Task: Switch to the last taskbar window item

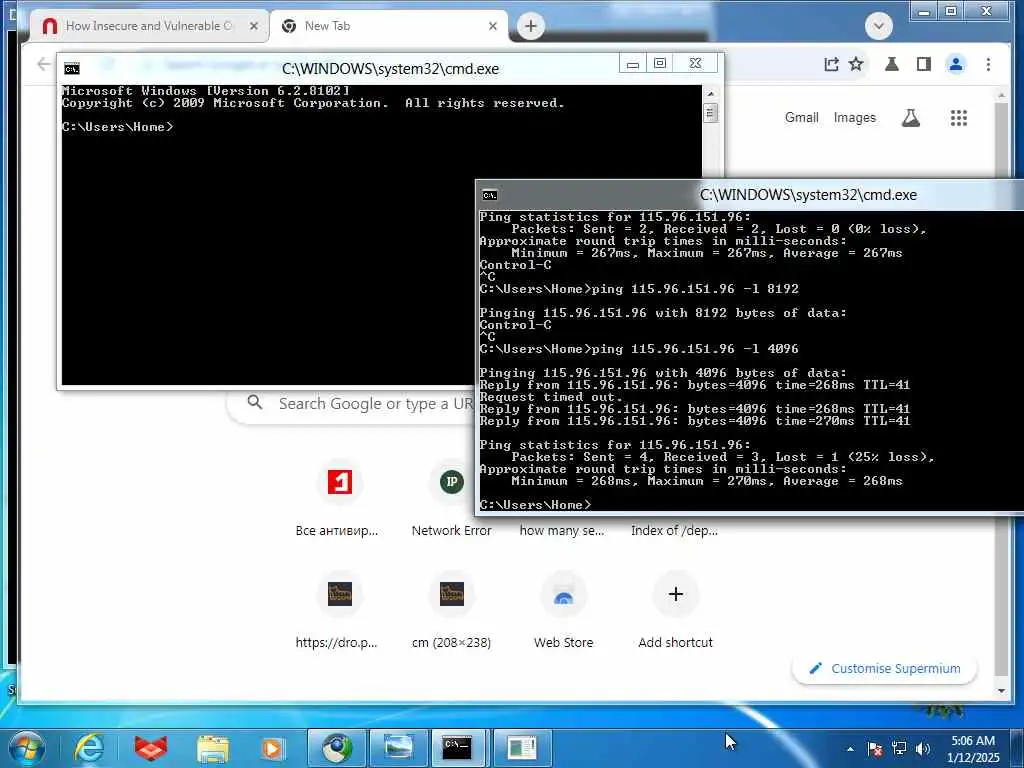Action: pyautogui.click(x=522, y=748)
